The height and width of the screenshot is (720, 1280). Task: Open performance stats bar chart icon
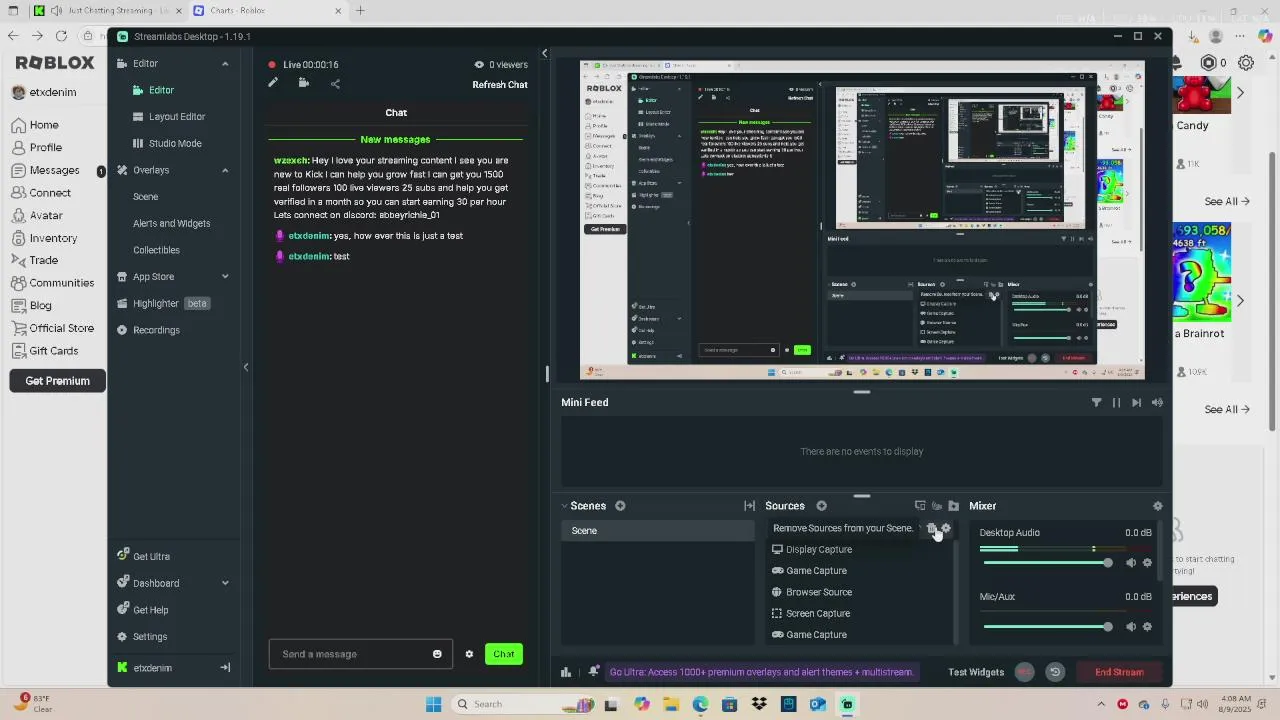pos(566,672)
